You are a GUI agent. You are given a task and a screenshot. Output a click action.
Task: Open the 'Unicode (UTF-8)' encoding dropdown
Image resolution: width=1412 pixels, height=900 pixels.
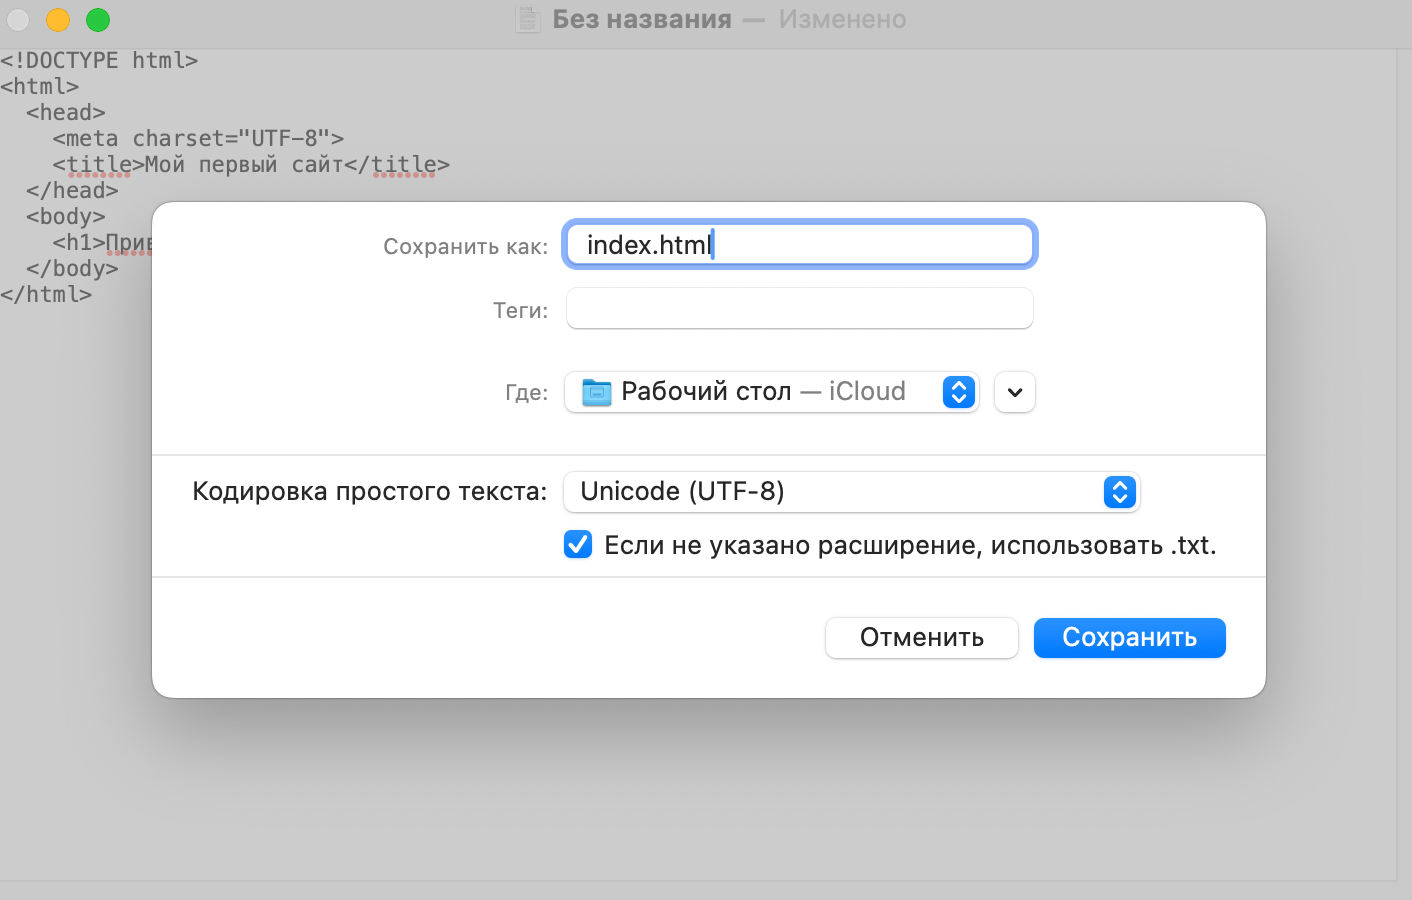(x=851, y=492)
